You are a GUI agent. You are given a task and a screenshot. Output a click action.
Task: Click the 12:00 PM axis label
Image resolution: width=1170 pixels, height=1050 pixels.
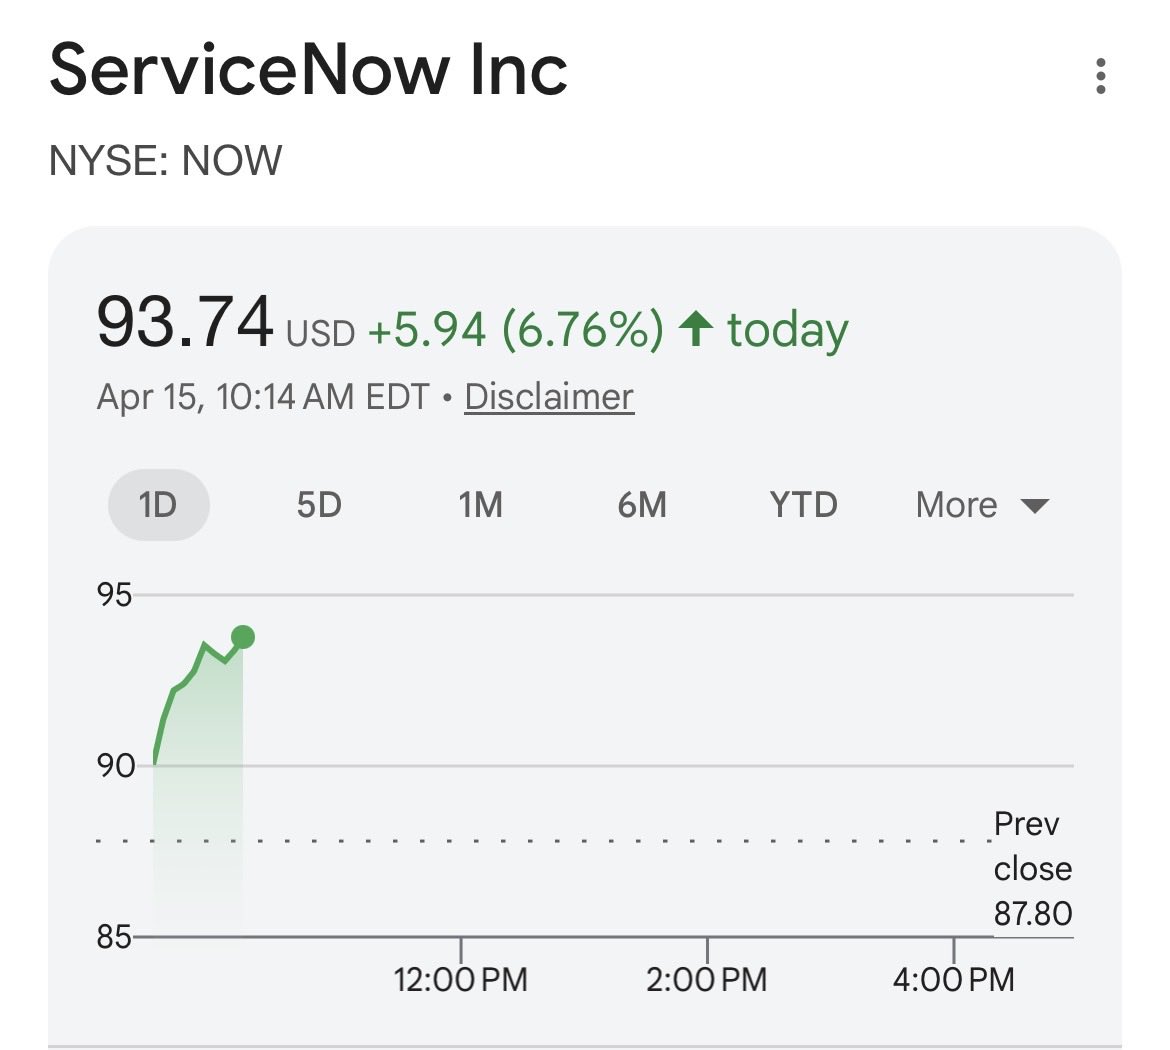point(460,980)
